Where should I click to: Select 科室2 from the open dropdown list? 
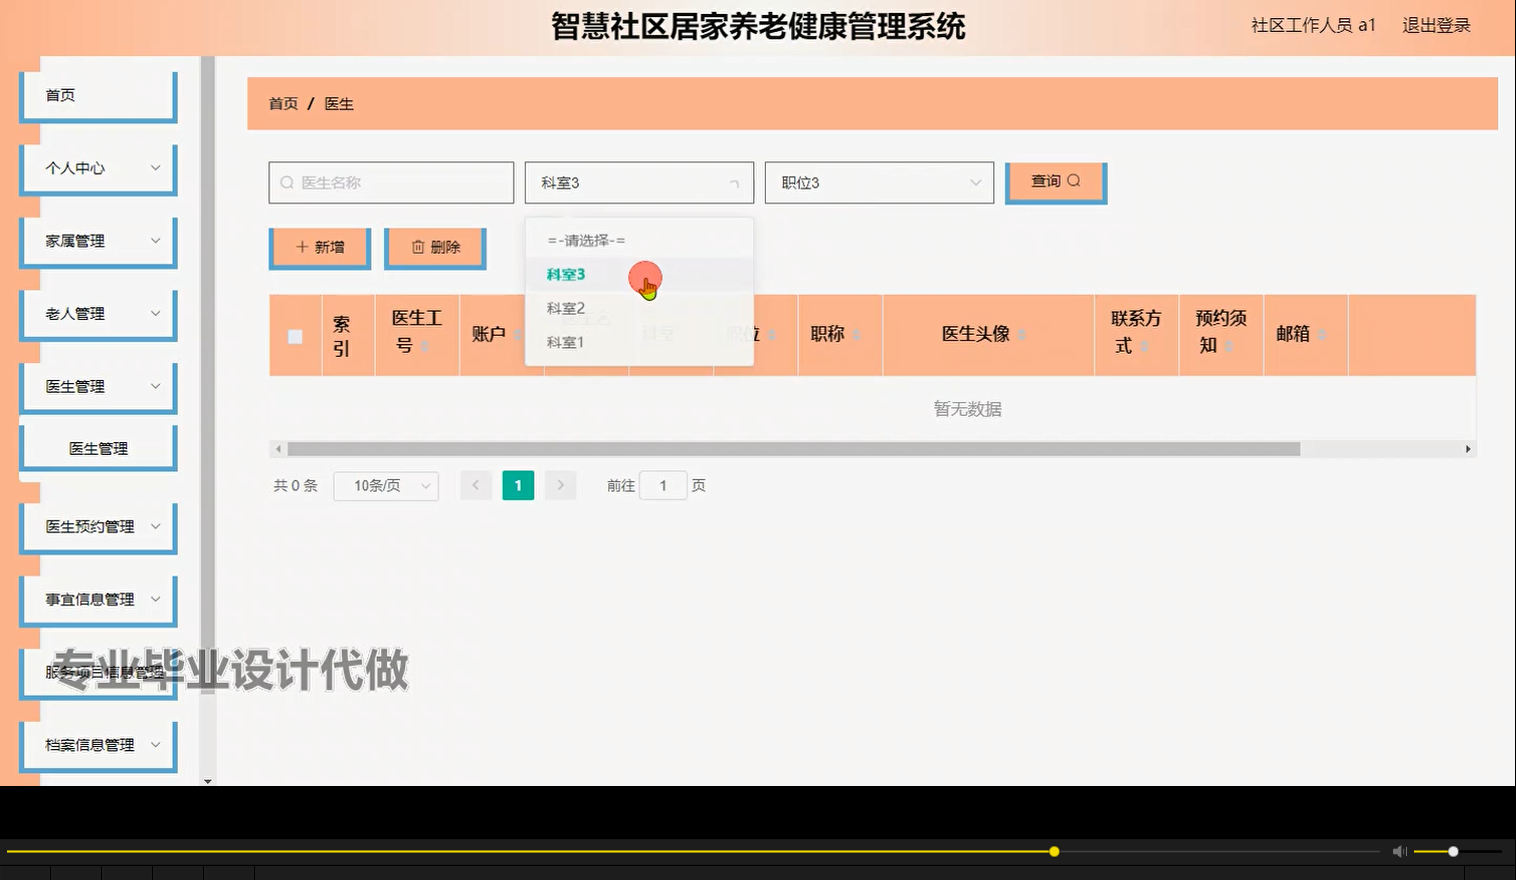click(x=565, y=308)
